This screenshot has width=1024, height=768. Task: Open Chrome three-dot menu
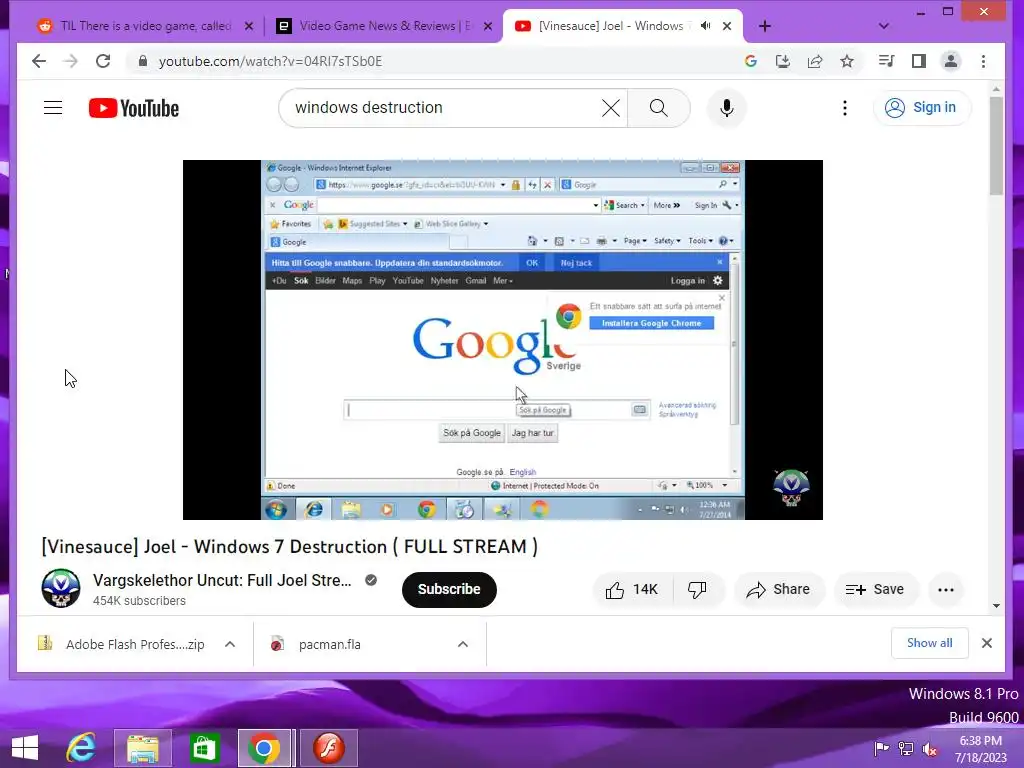(984, 61)
